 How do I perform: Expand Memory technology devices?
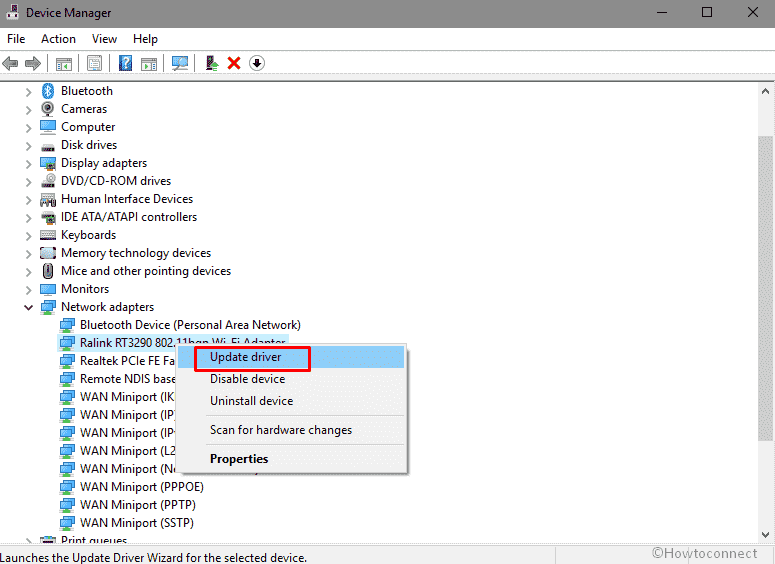[x=28, y=254]
